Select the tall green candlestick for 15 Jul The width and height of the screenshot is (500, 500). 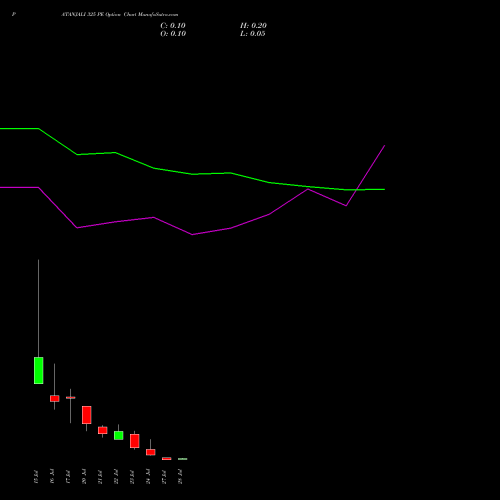pyautogui.click(x=39, y=370)
